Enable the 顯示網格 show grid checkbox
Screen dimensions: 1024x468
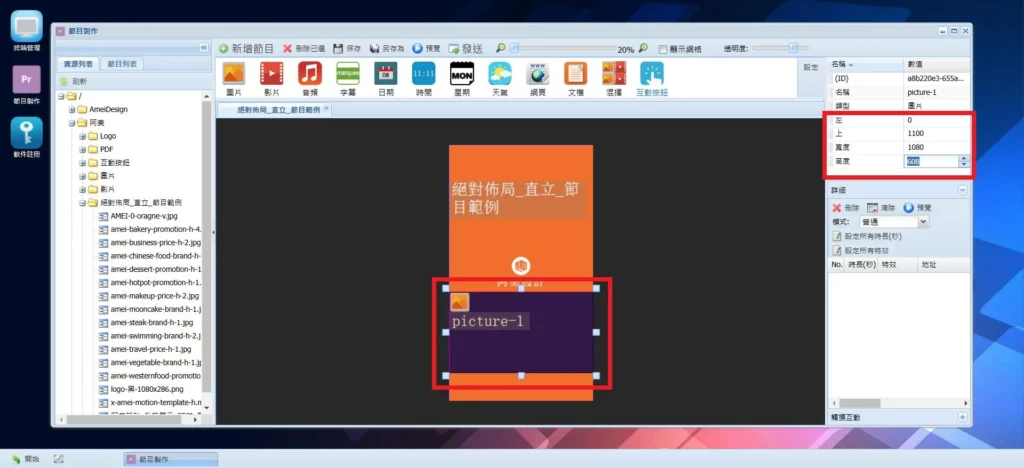pos(662,48)
